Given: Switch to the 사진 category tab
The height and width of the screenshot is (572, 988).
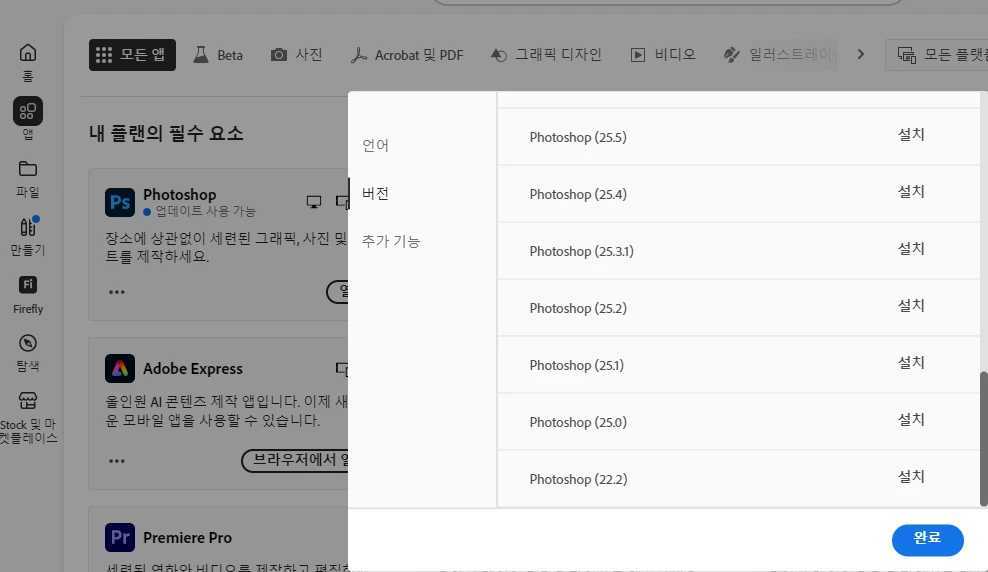Looking at the screenshot, I should pos(297,55).
